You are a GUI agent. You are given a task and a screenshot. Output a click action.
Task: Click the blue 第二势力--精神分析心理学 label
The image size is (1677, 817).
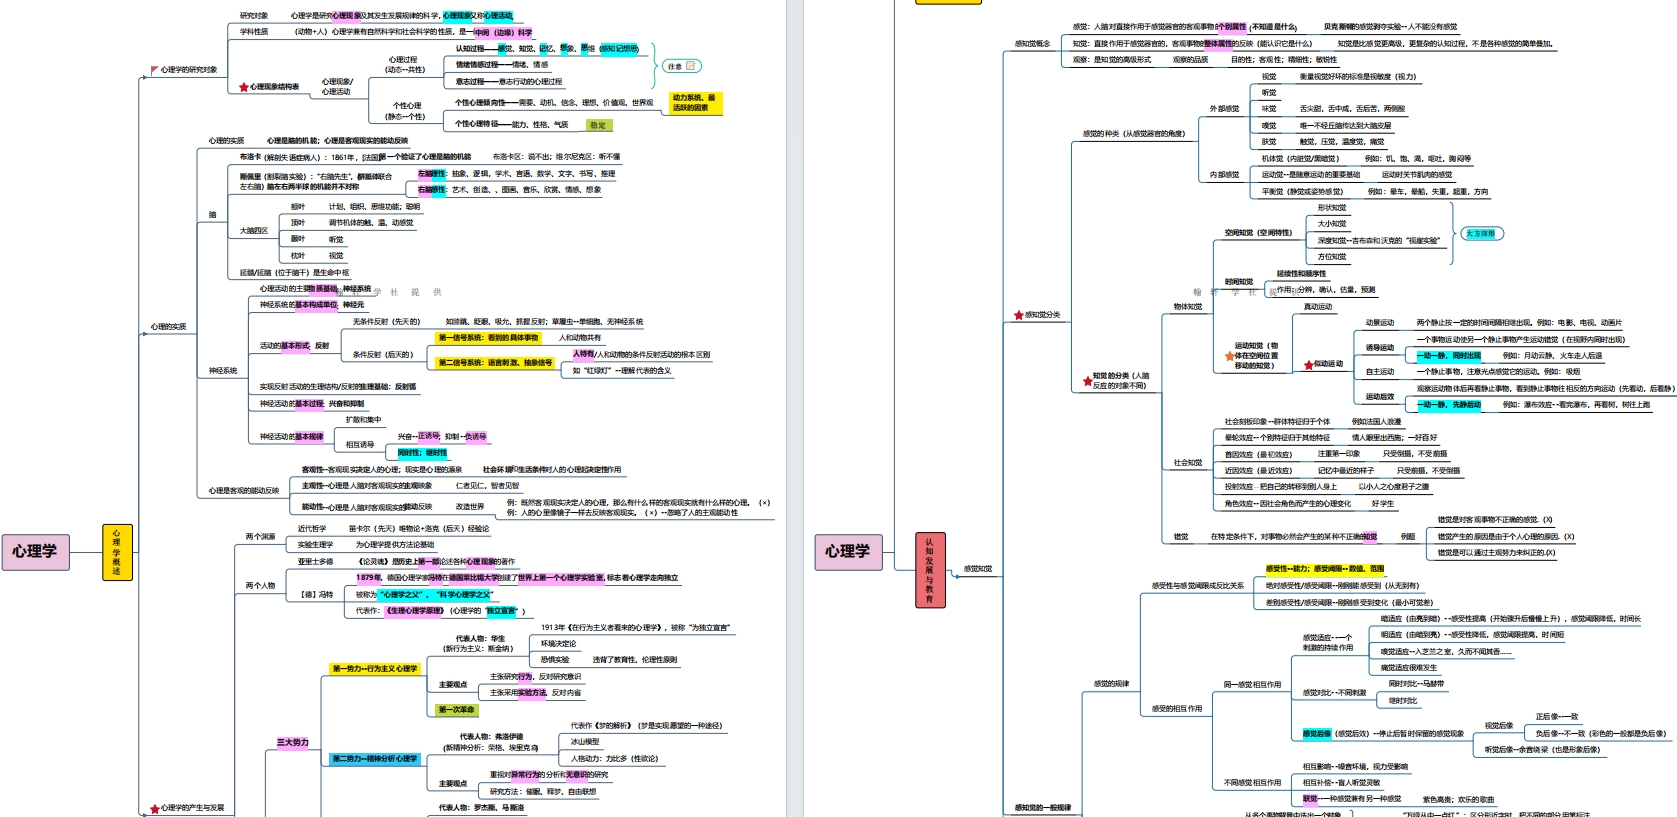[x=375, y=759]
